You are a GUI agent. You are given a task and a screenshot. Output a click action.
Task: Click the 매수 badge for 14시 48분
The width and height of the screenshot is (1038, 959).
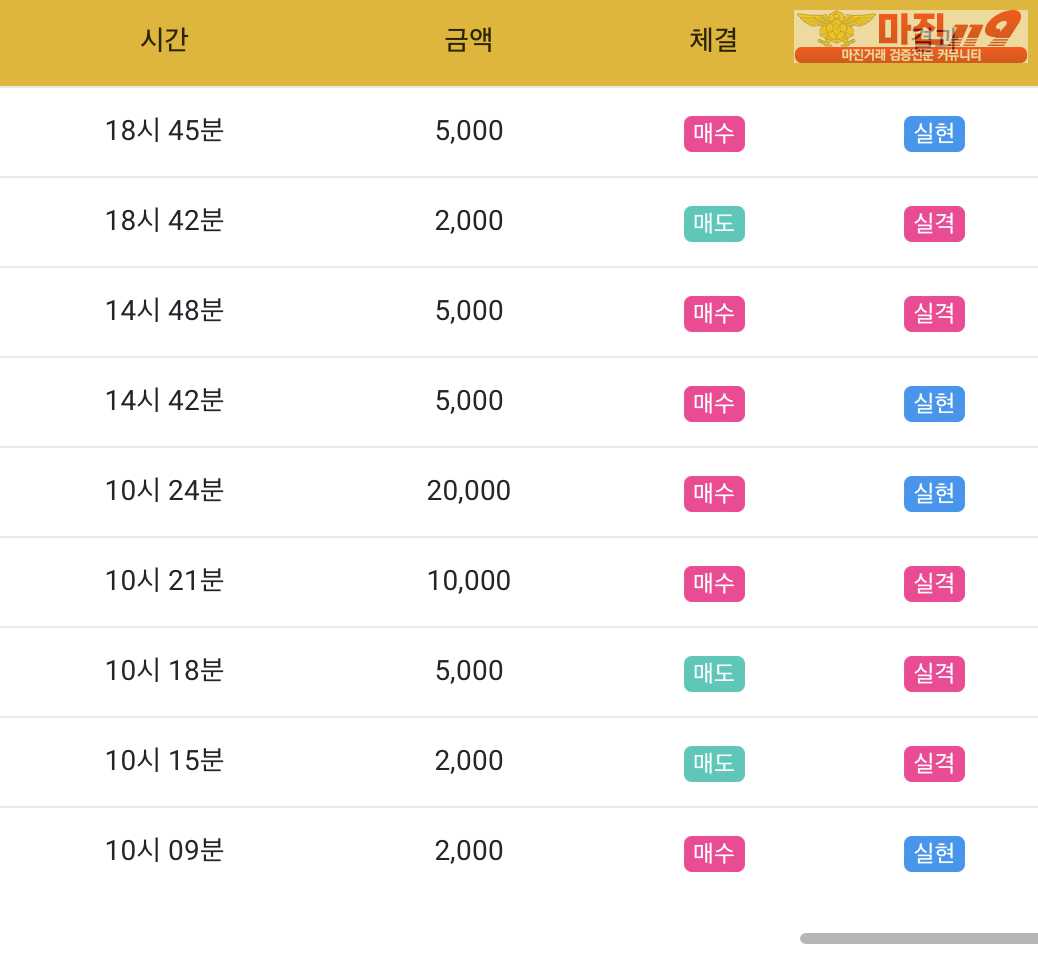coord(714,314)
